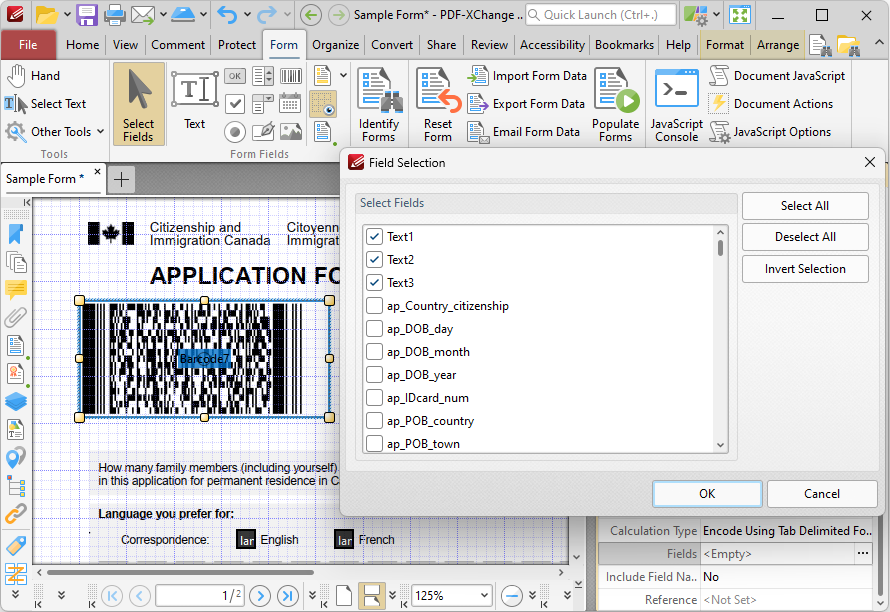Viewport: 890px width, 612px height.
Task: Enable the ap_DOB_year checkbox
Action: coord(375,375)
